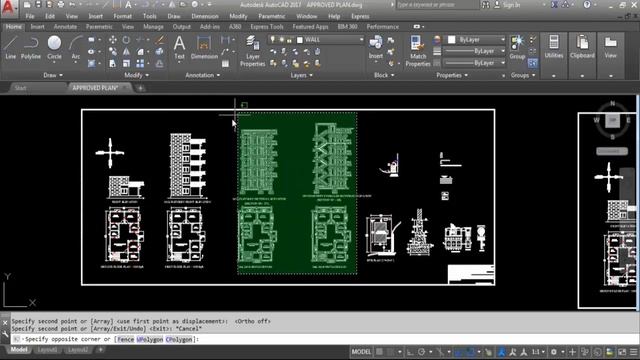Click Sign In link

512,4
